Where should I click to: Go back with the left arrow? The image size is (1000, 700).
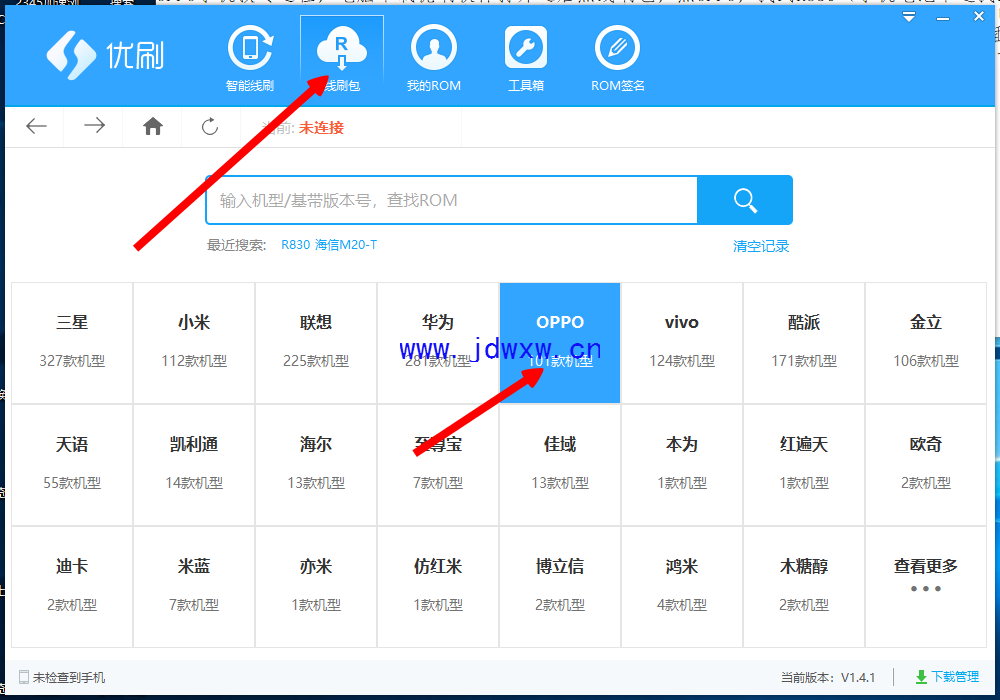[36, 126]
